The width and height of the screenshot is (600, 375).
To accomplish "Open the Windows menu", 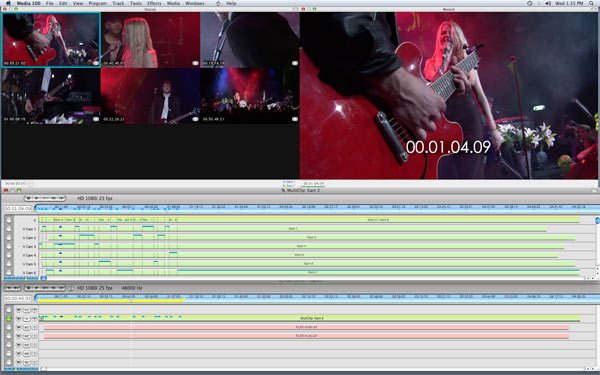I will (x=195, y=3).
